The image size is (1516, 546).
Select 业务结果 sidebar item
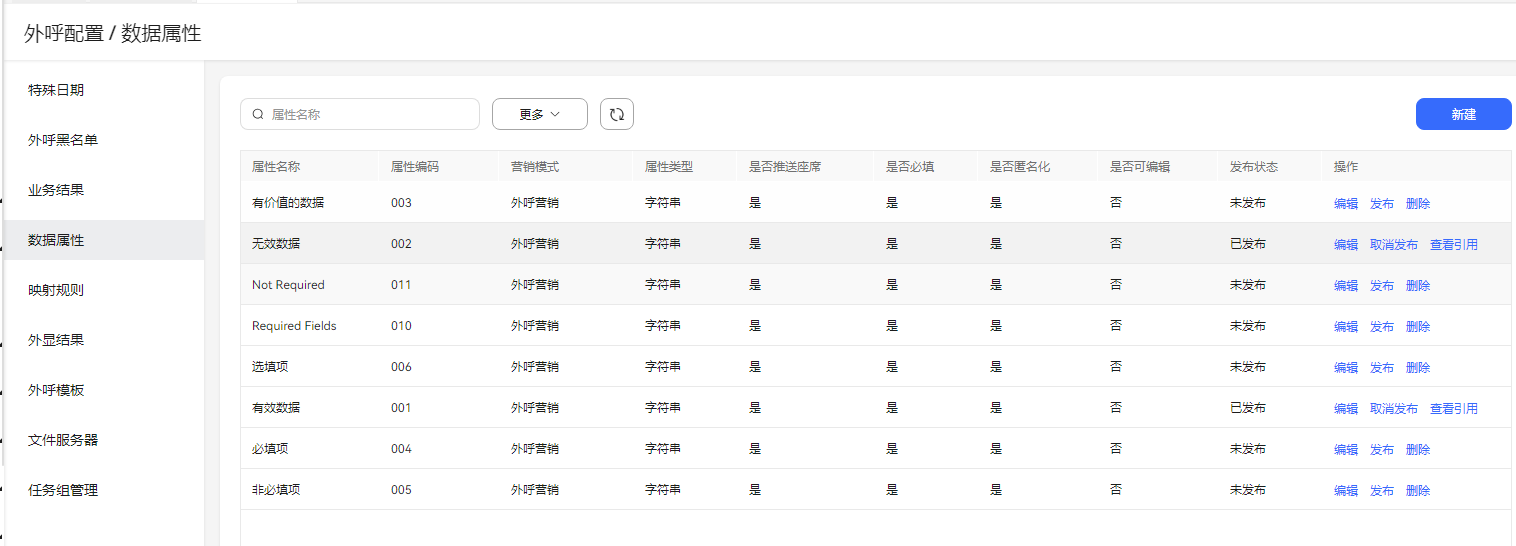point(104,190)
